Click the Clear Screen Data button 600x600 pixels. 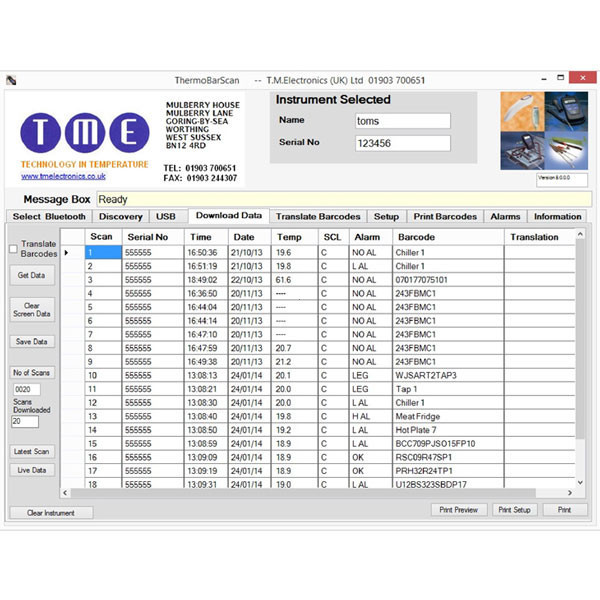point(32,309)
